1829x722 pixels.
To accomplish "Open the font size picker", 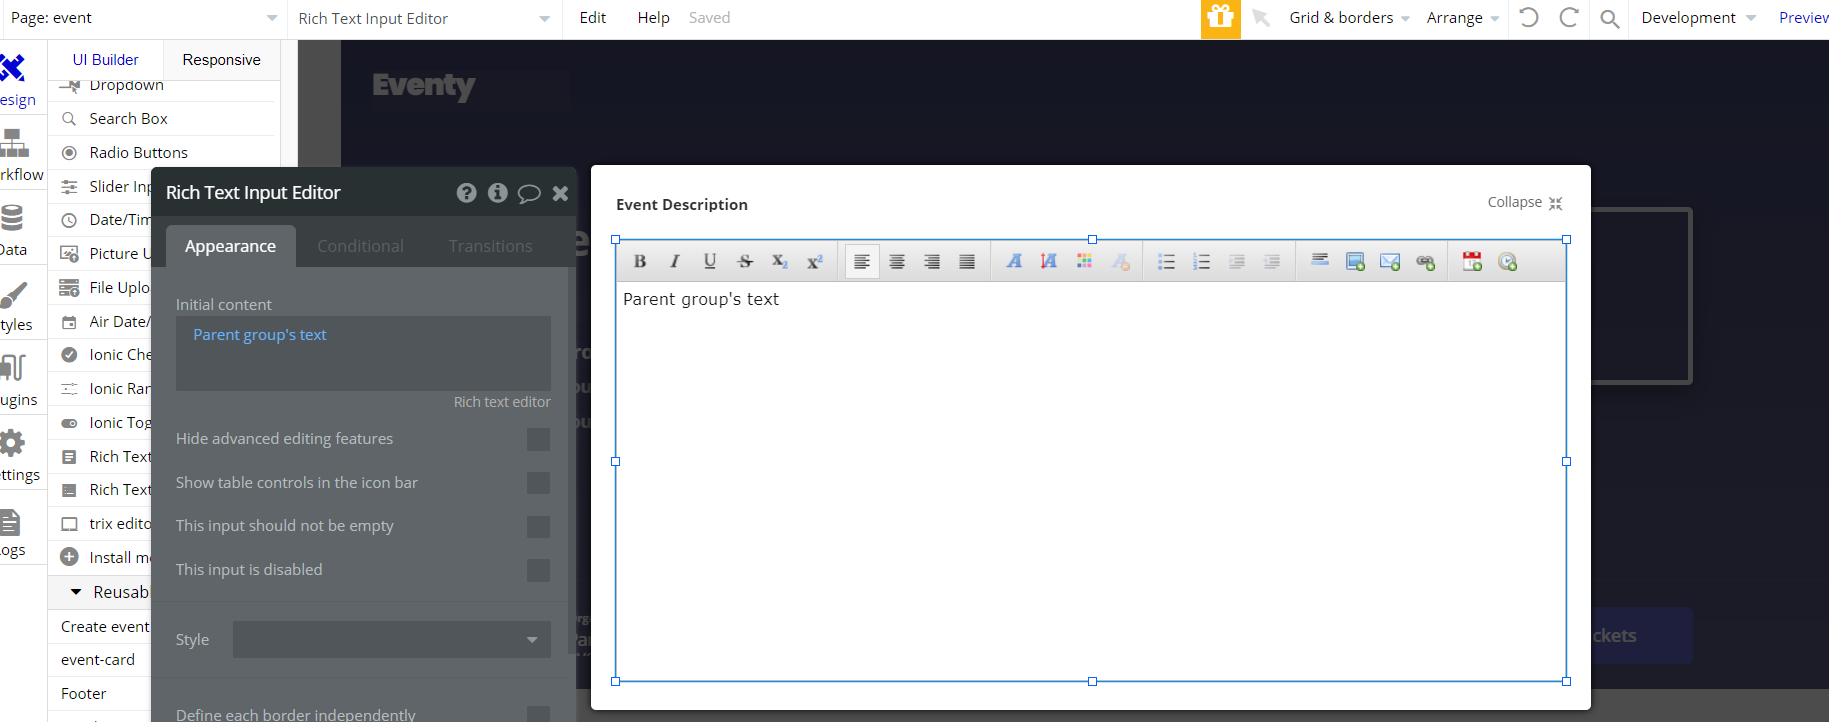I will 1049,262.
